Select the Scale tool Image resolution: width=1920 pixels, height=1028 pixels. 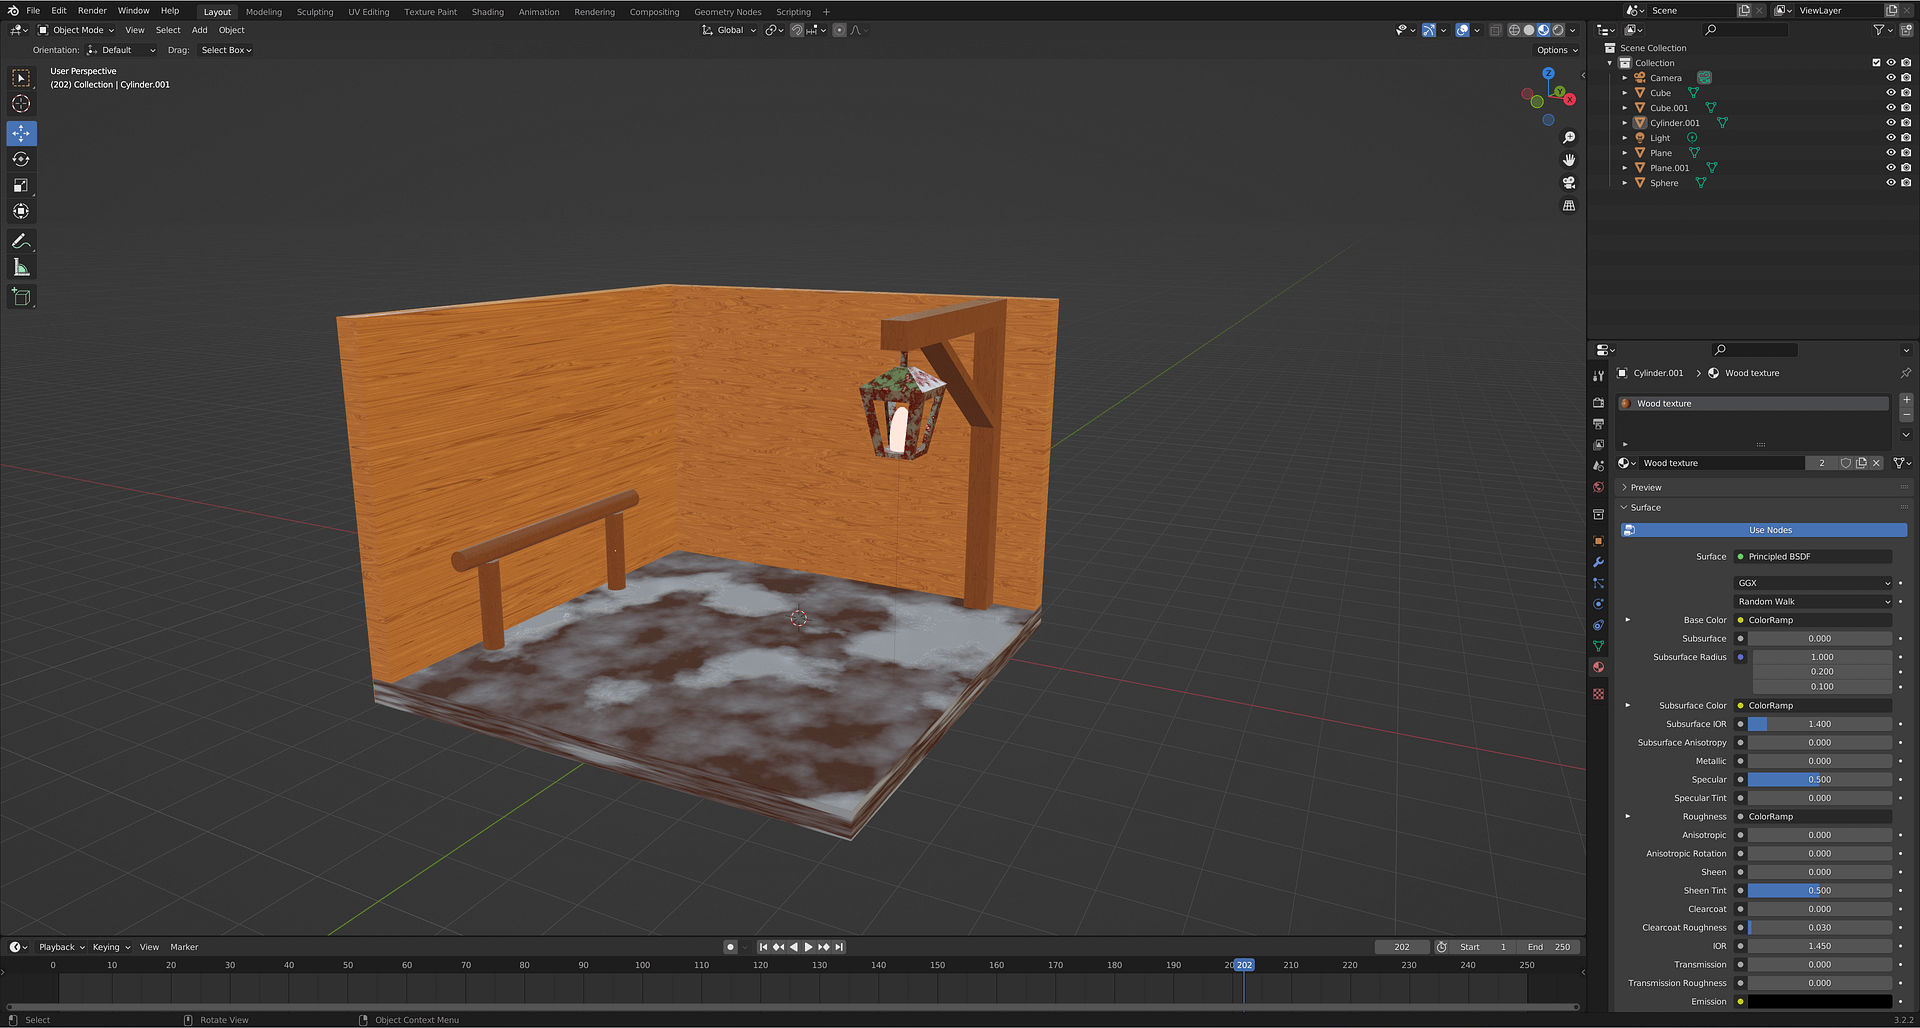coord(21,185)
